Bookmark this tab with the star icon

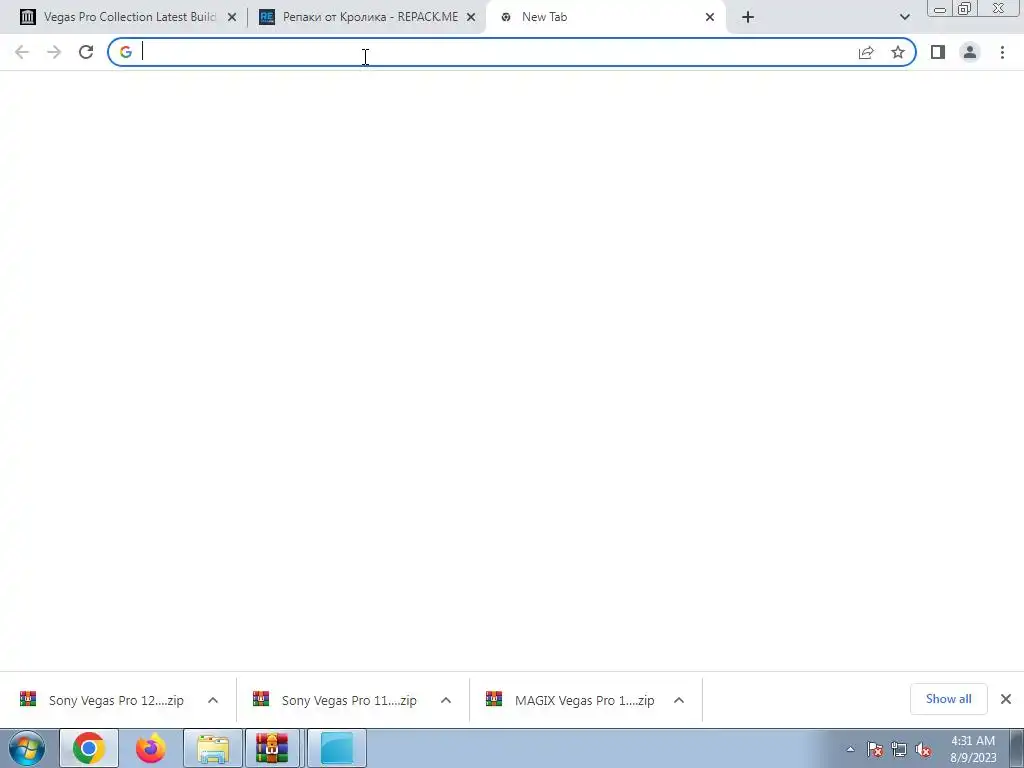(x=898, y=52)
